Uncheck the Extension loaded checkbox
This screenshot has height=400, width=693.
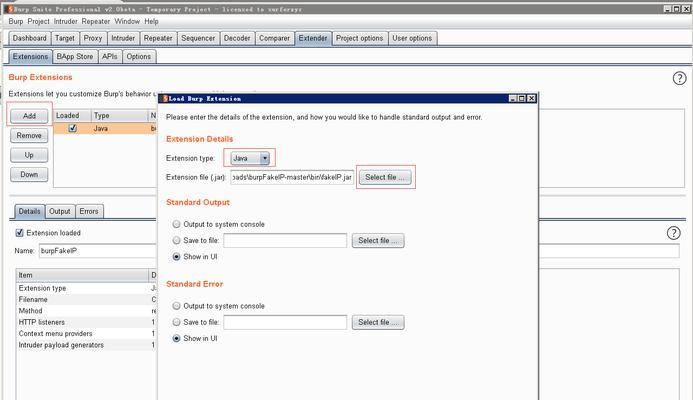click(20, 233)
